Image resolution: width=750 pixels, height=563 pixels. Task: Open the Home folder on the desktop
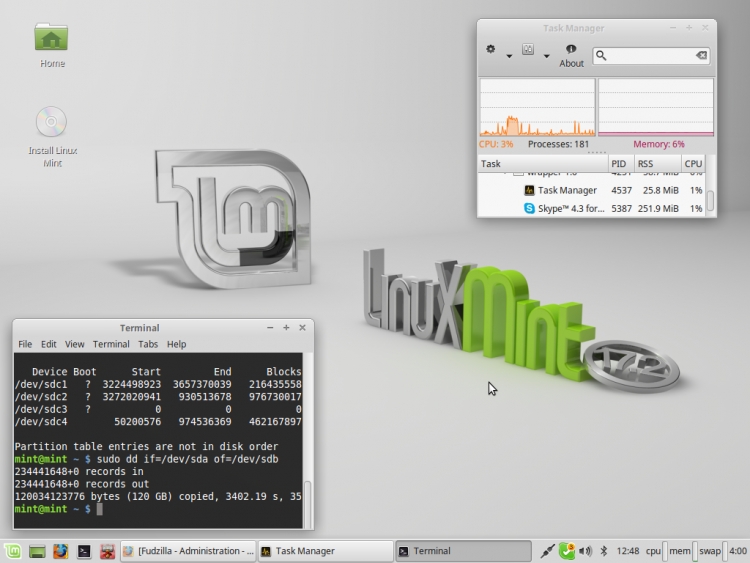[x=51, y=40]
